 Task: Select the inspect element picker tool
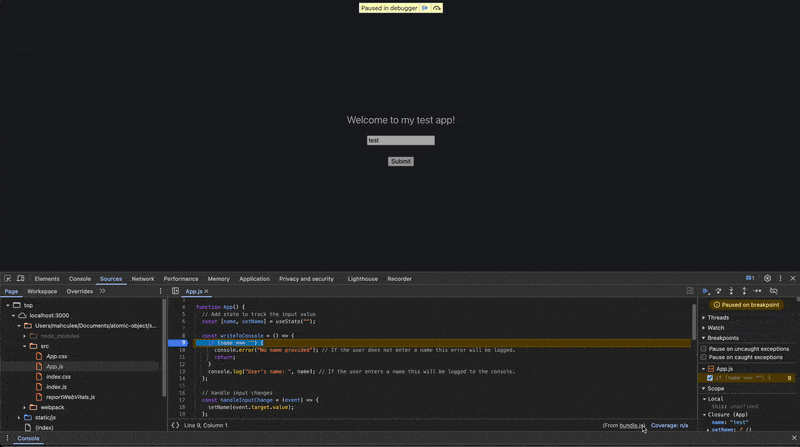point(8,279)
